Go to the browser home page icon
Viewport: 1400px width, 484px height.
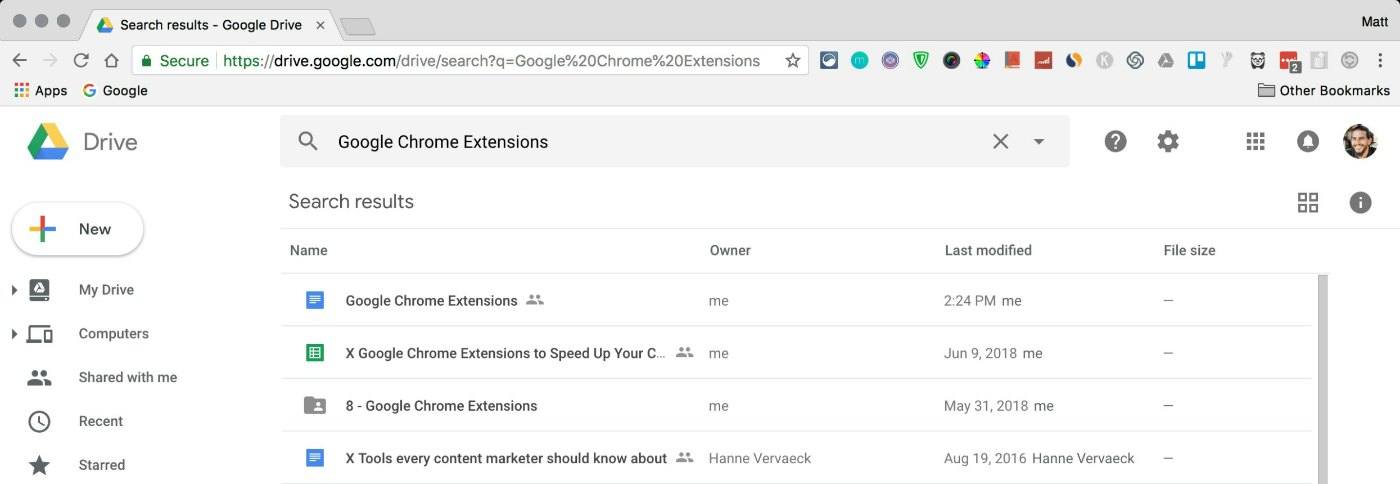click(111, 60)
